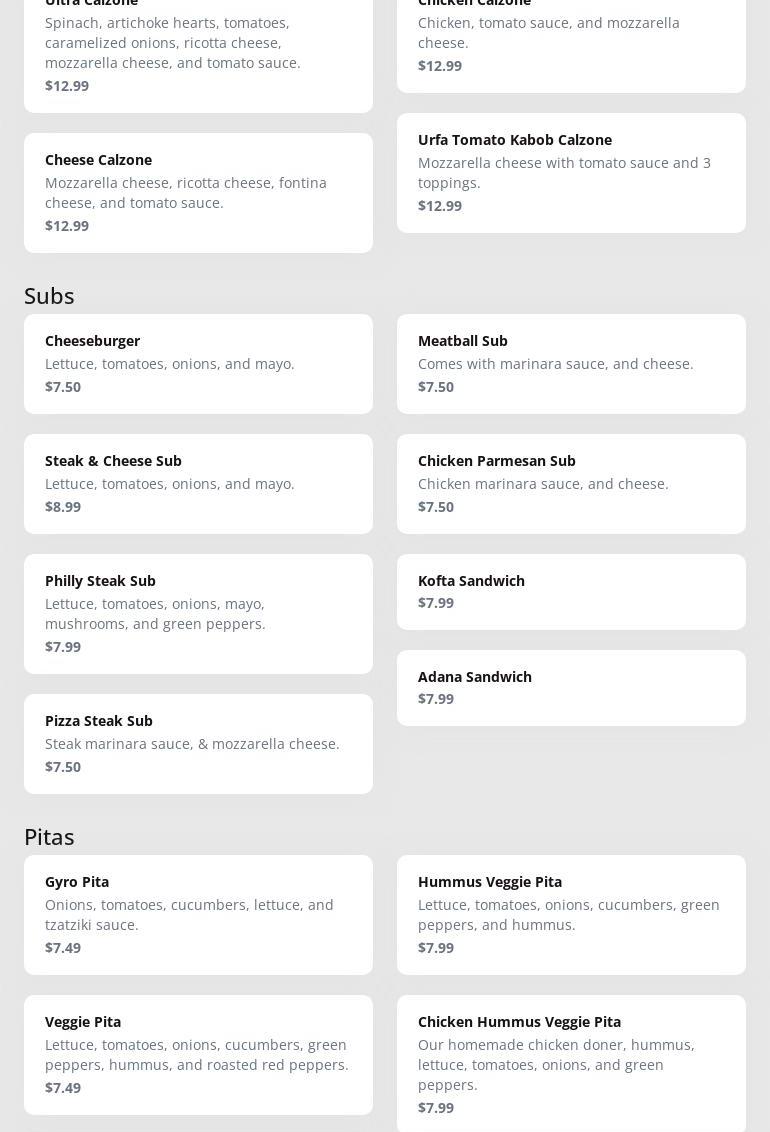Open the Ultra Calzone menu item

click(x=198, y=50)
